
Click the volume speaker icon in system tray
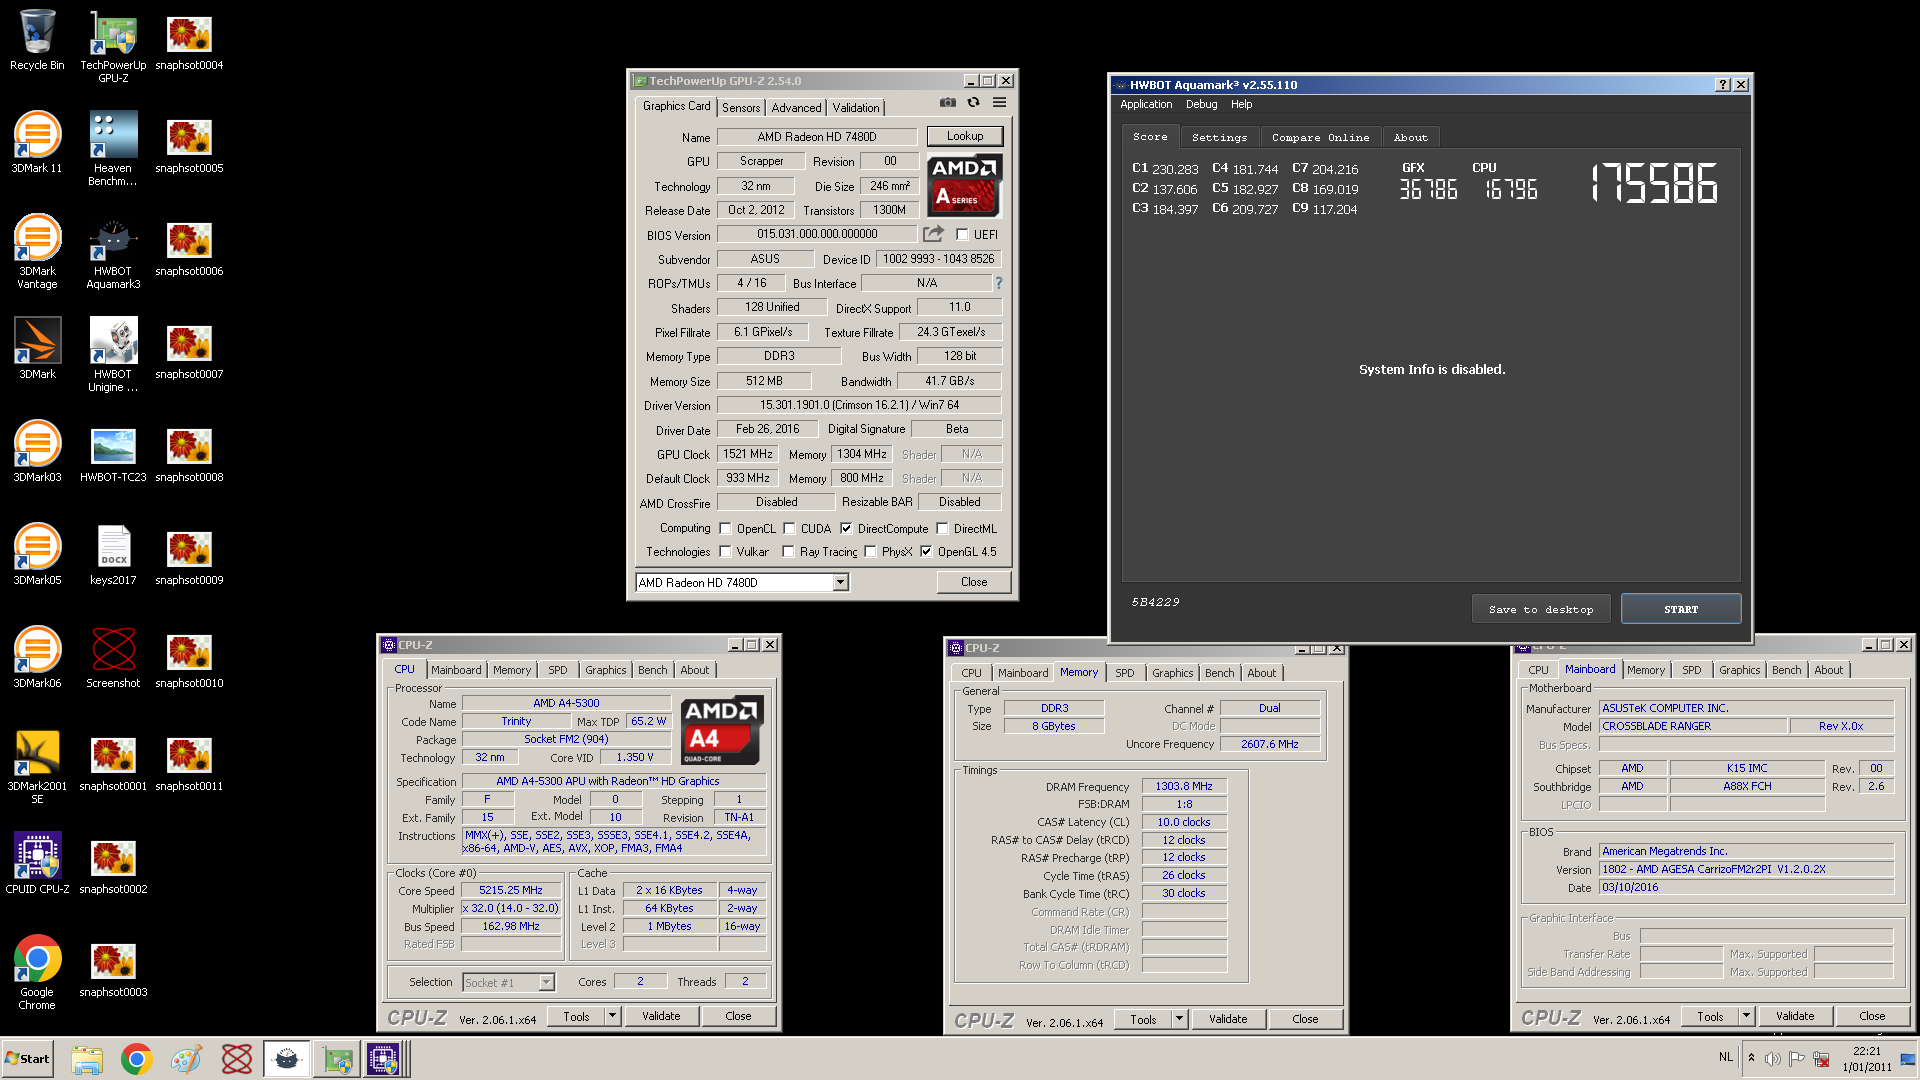1773,1059
